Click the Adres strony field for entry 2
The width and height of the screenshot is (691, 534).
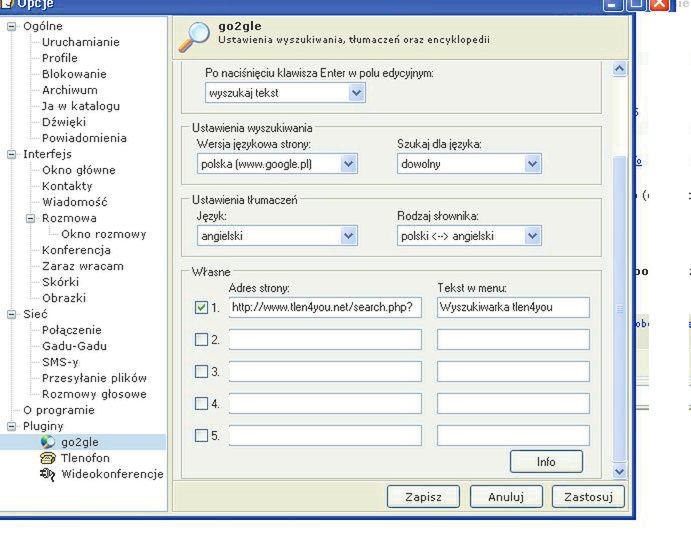point(325,339)
